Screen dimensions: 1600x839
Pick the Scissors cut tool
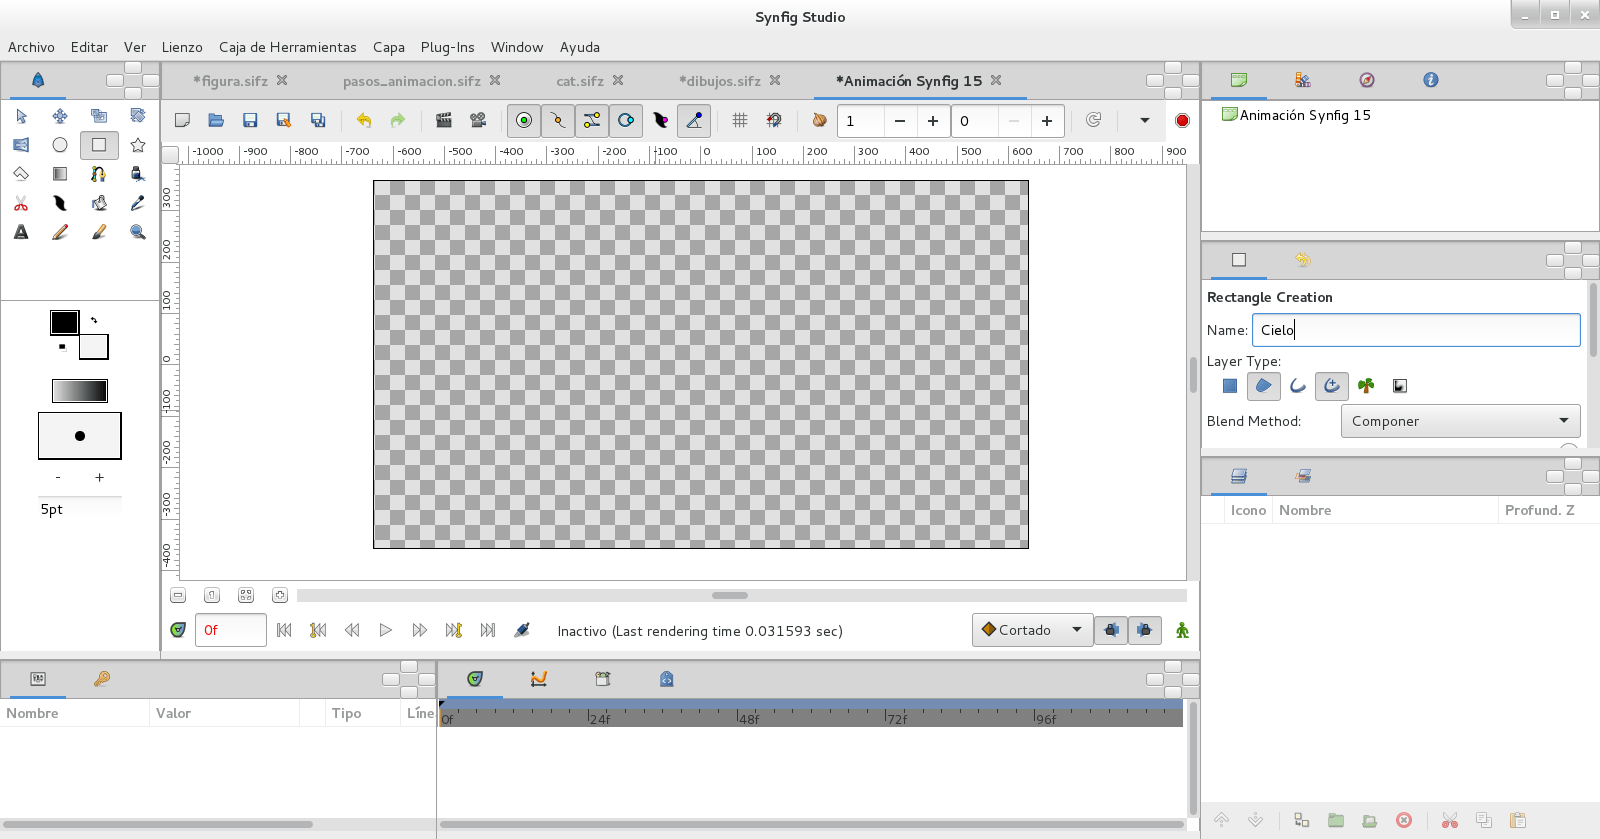pos(21,203)
